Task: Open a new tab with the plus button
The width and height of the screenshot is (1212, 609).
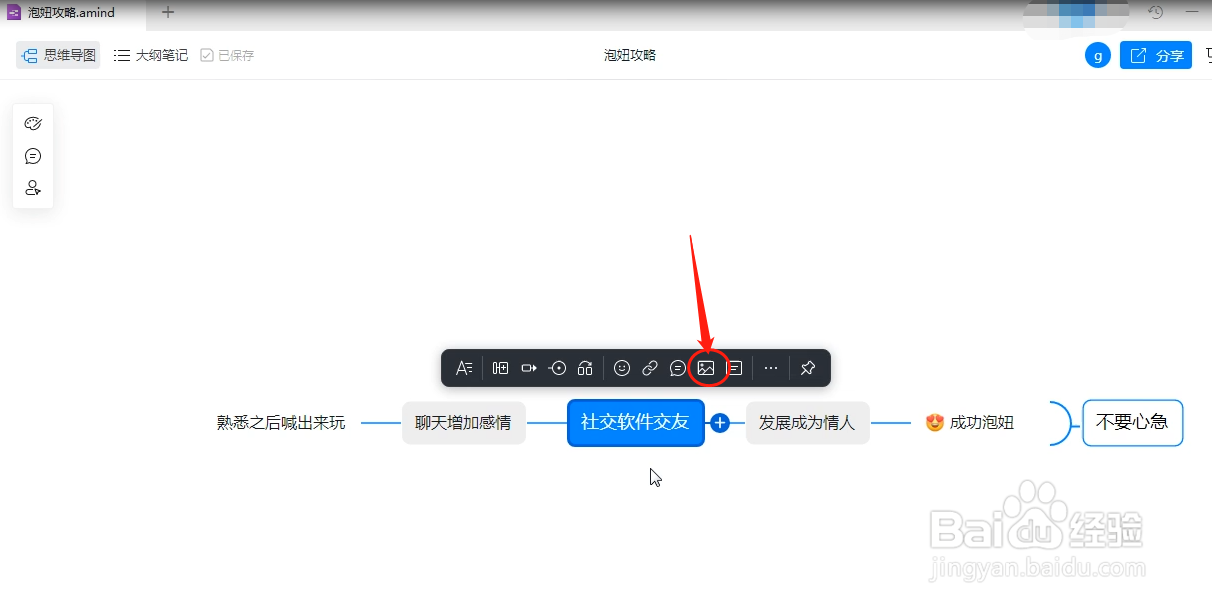Action: [167, 13]
